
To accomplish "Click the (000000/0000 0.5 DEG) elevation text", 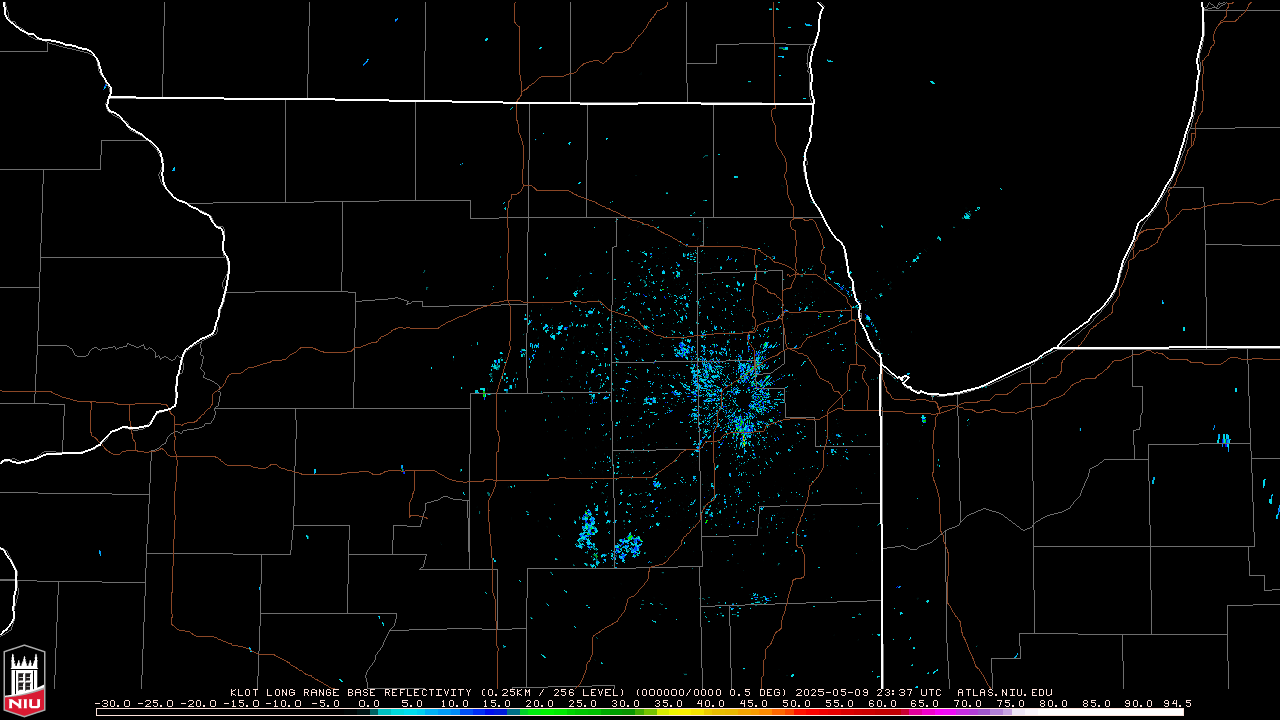I will pyautogui.click(x=713, y=692).
